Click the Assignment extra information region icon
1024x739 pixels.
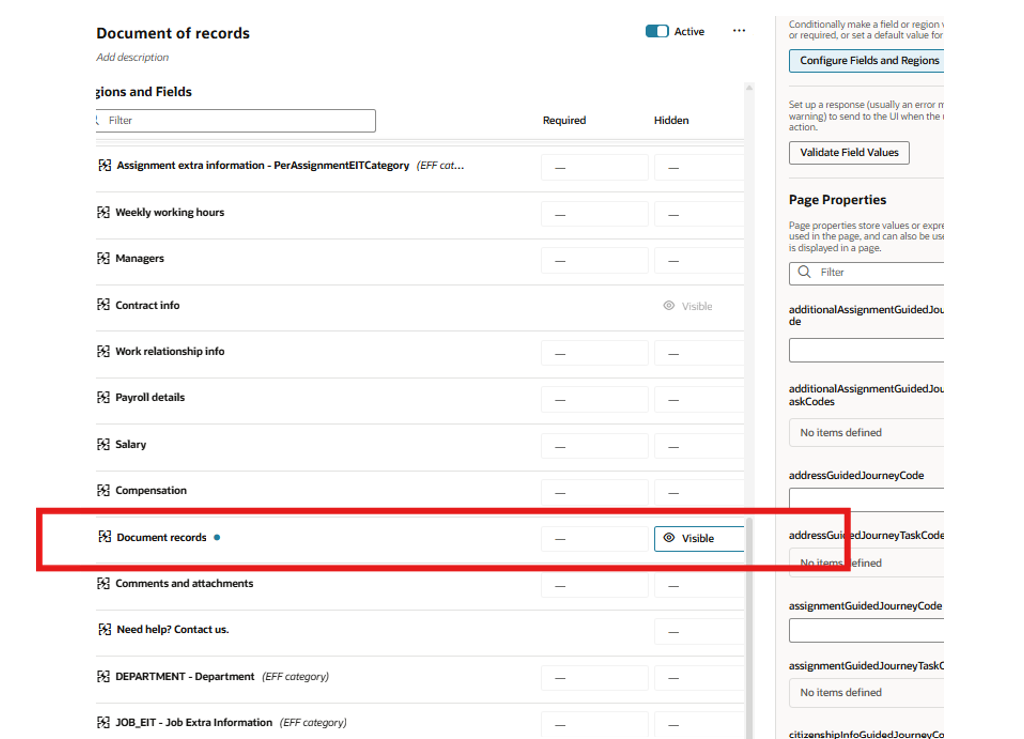click(104, 165)
